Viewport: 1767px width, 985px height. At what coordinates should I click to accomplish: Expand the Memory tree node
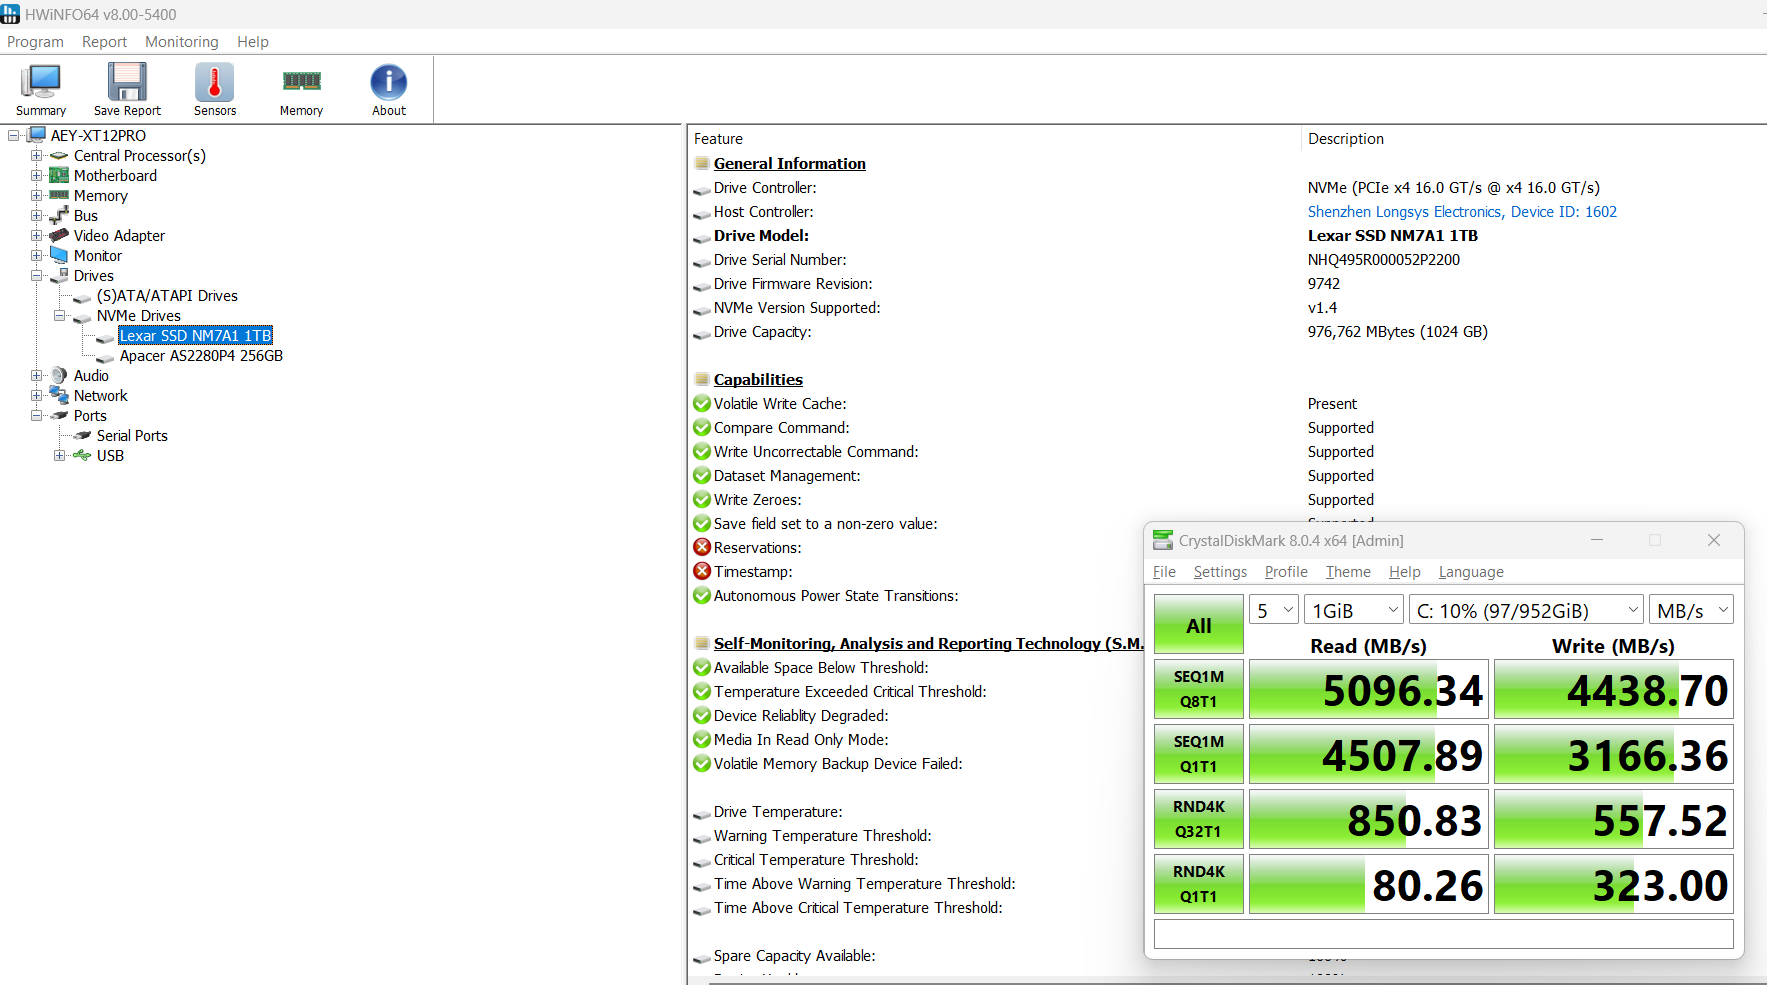[x=36, y=195]
